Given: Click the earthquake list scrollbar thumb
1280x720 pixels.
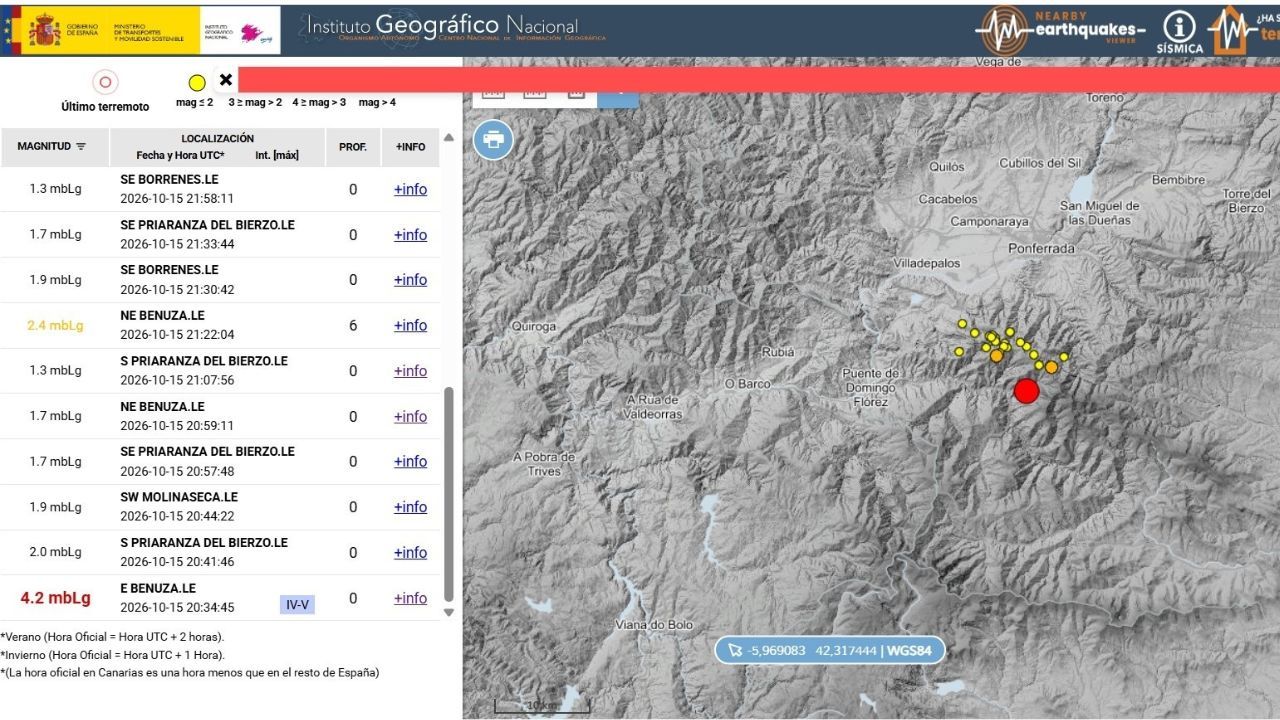Looking at the screenshot, I should point(448,495).
